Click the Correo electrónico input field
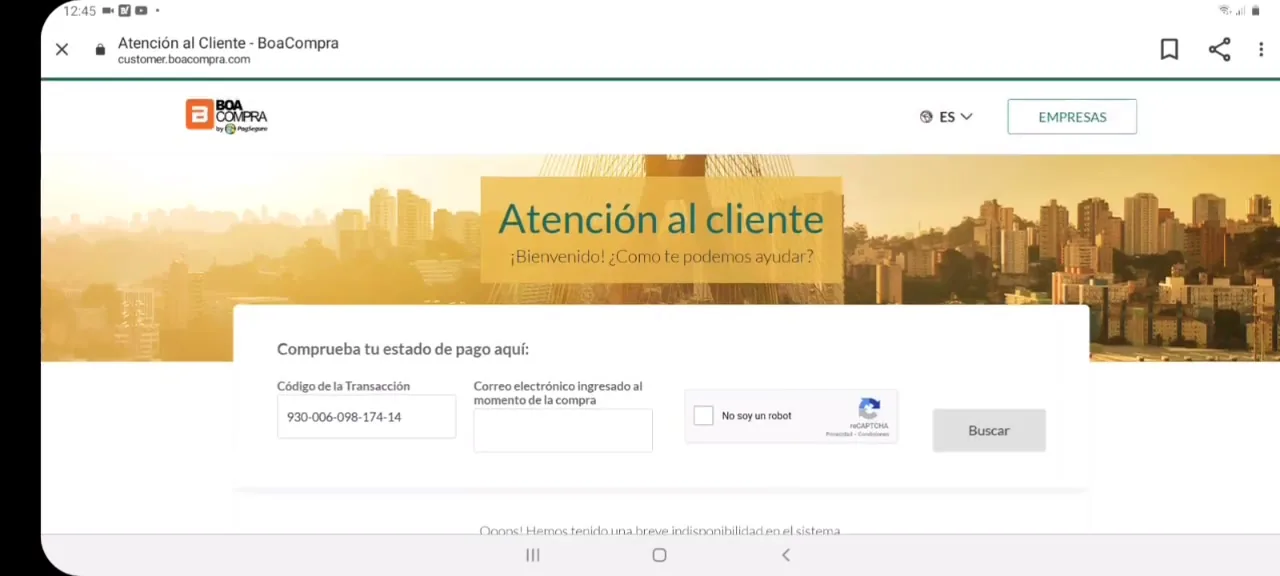This screenshot has width=1280, height=576. [x=563, y=430]
